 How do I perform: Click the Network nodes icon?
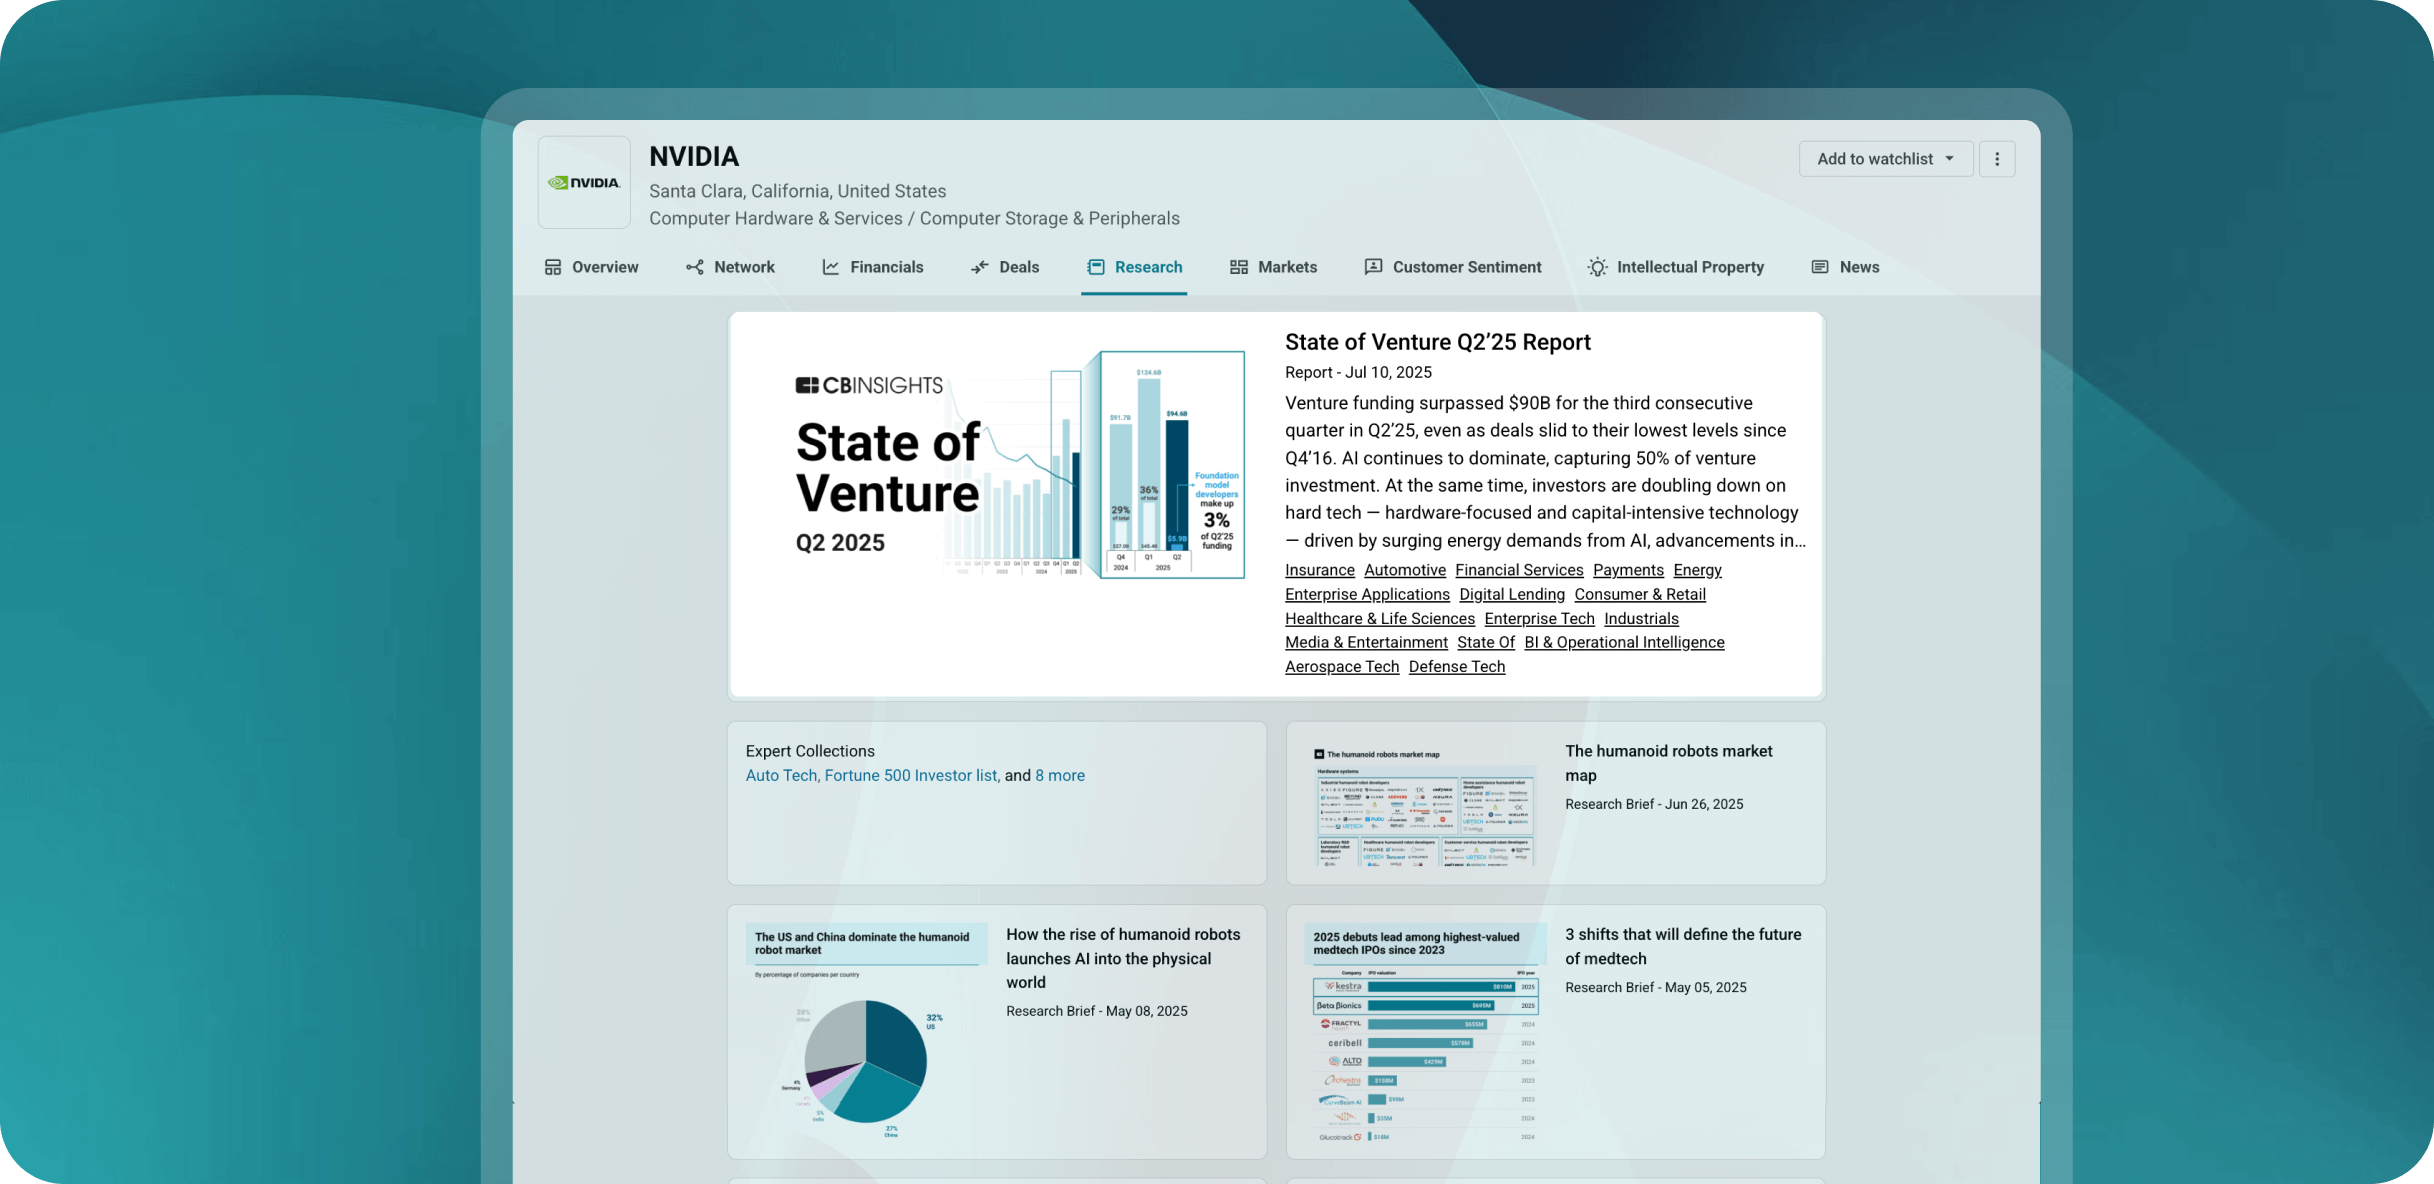pos(695,267)
